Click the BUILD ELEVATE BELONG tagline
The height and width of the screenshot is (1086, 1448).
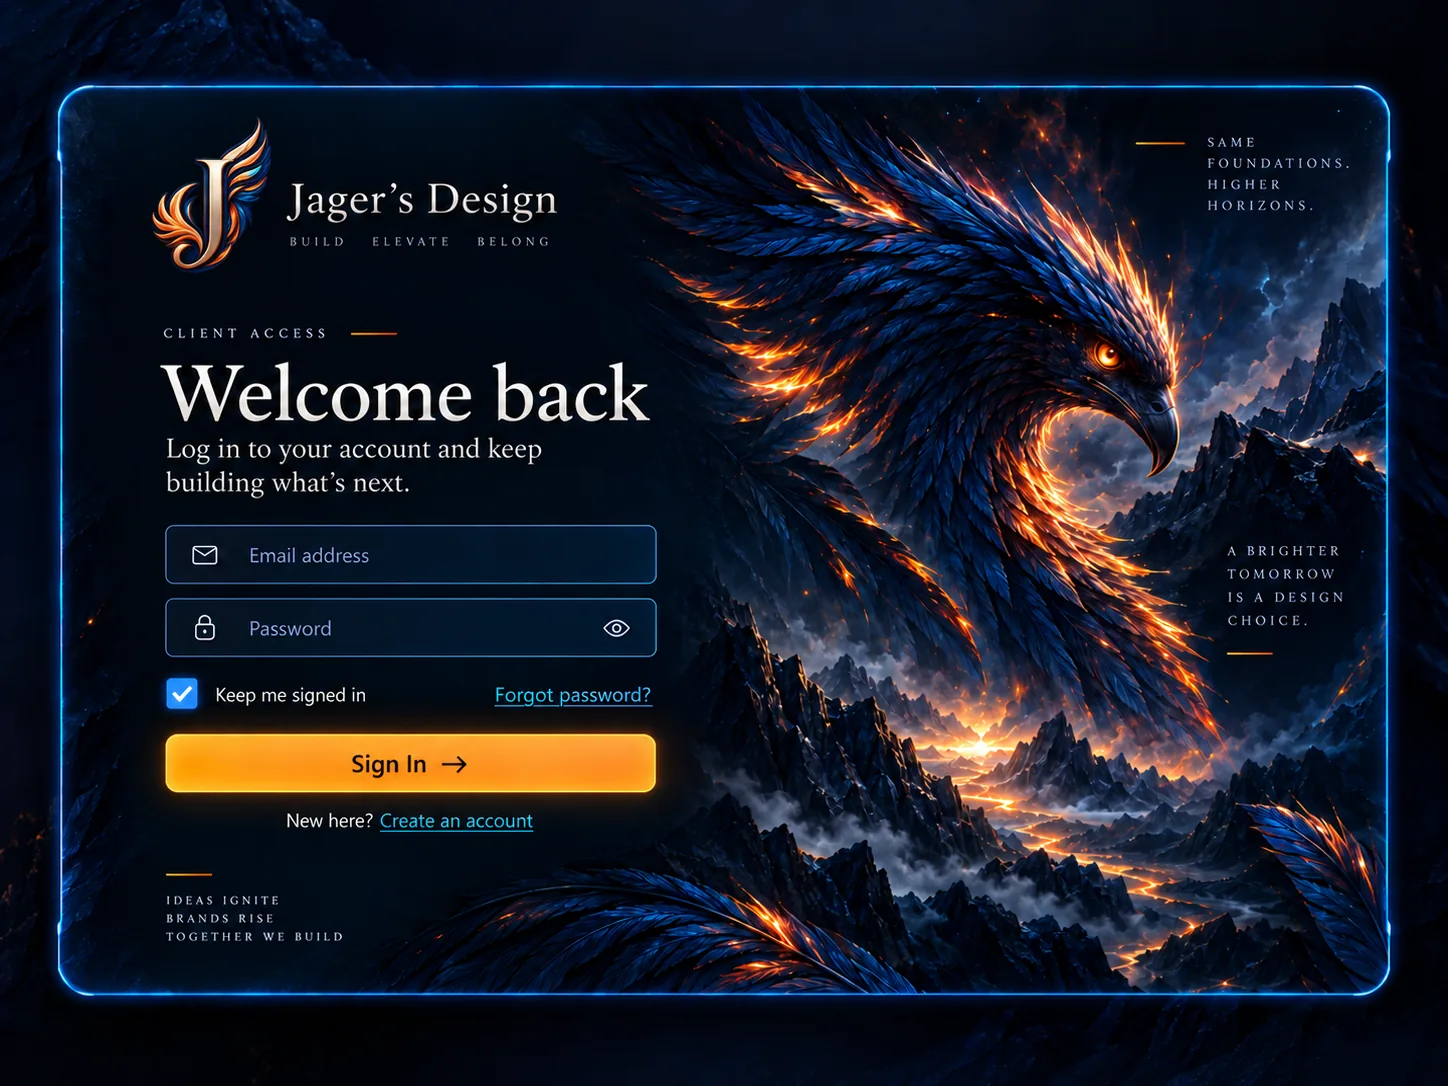coord(420,242)
